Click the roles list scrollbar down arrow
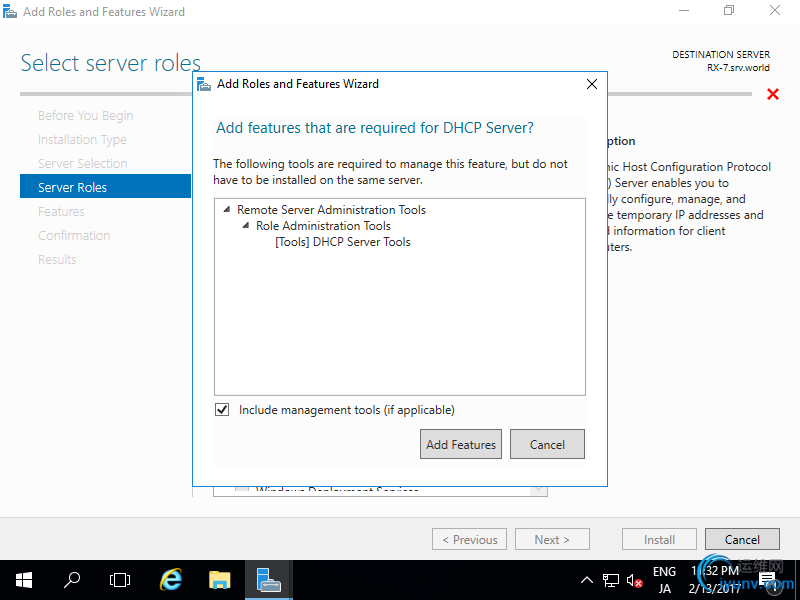This screenshot has width=800, height=600. (537, 490)
